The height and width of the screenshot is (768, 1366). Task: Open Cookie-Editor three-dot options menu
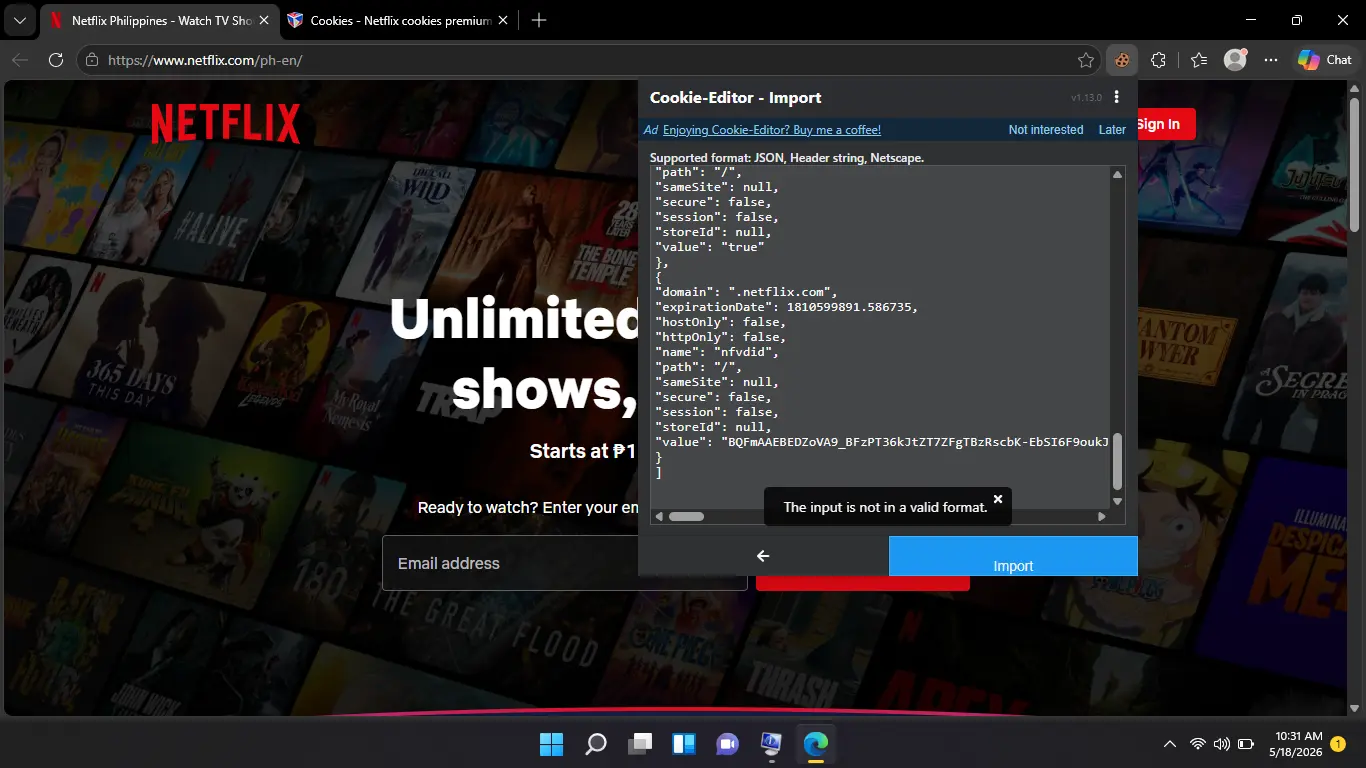[1117, 97]
